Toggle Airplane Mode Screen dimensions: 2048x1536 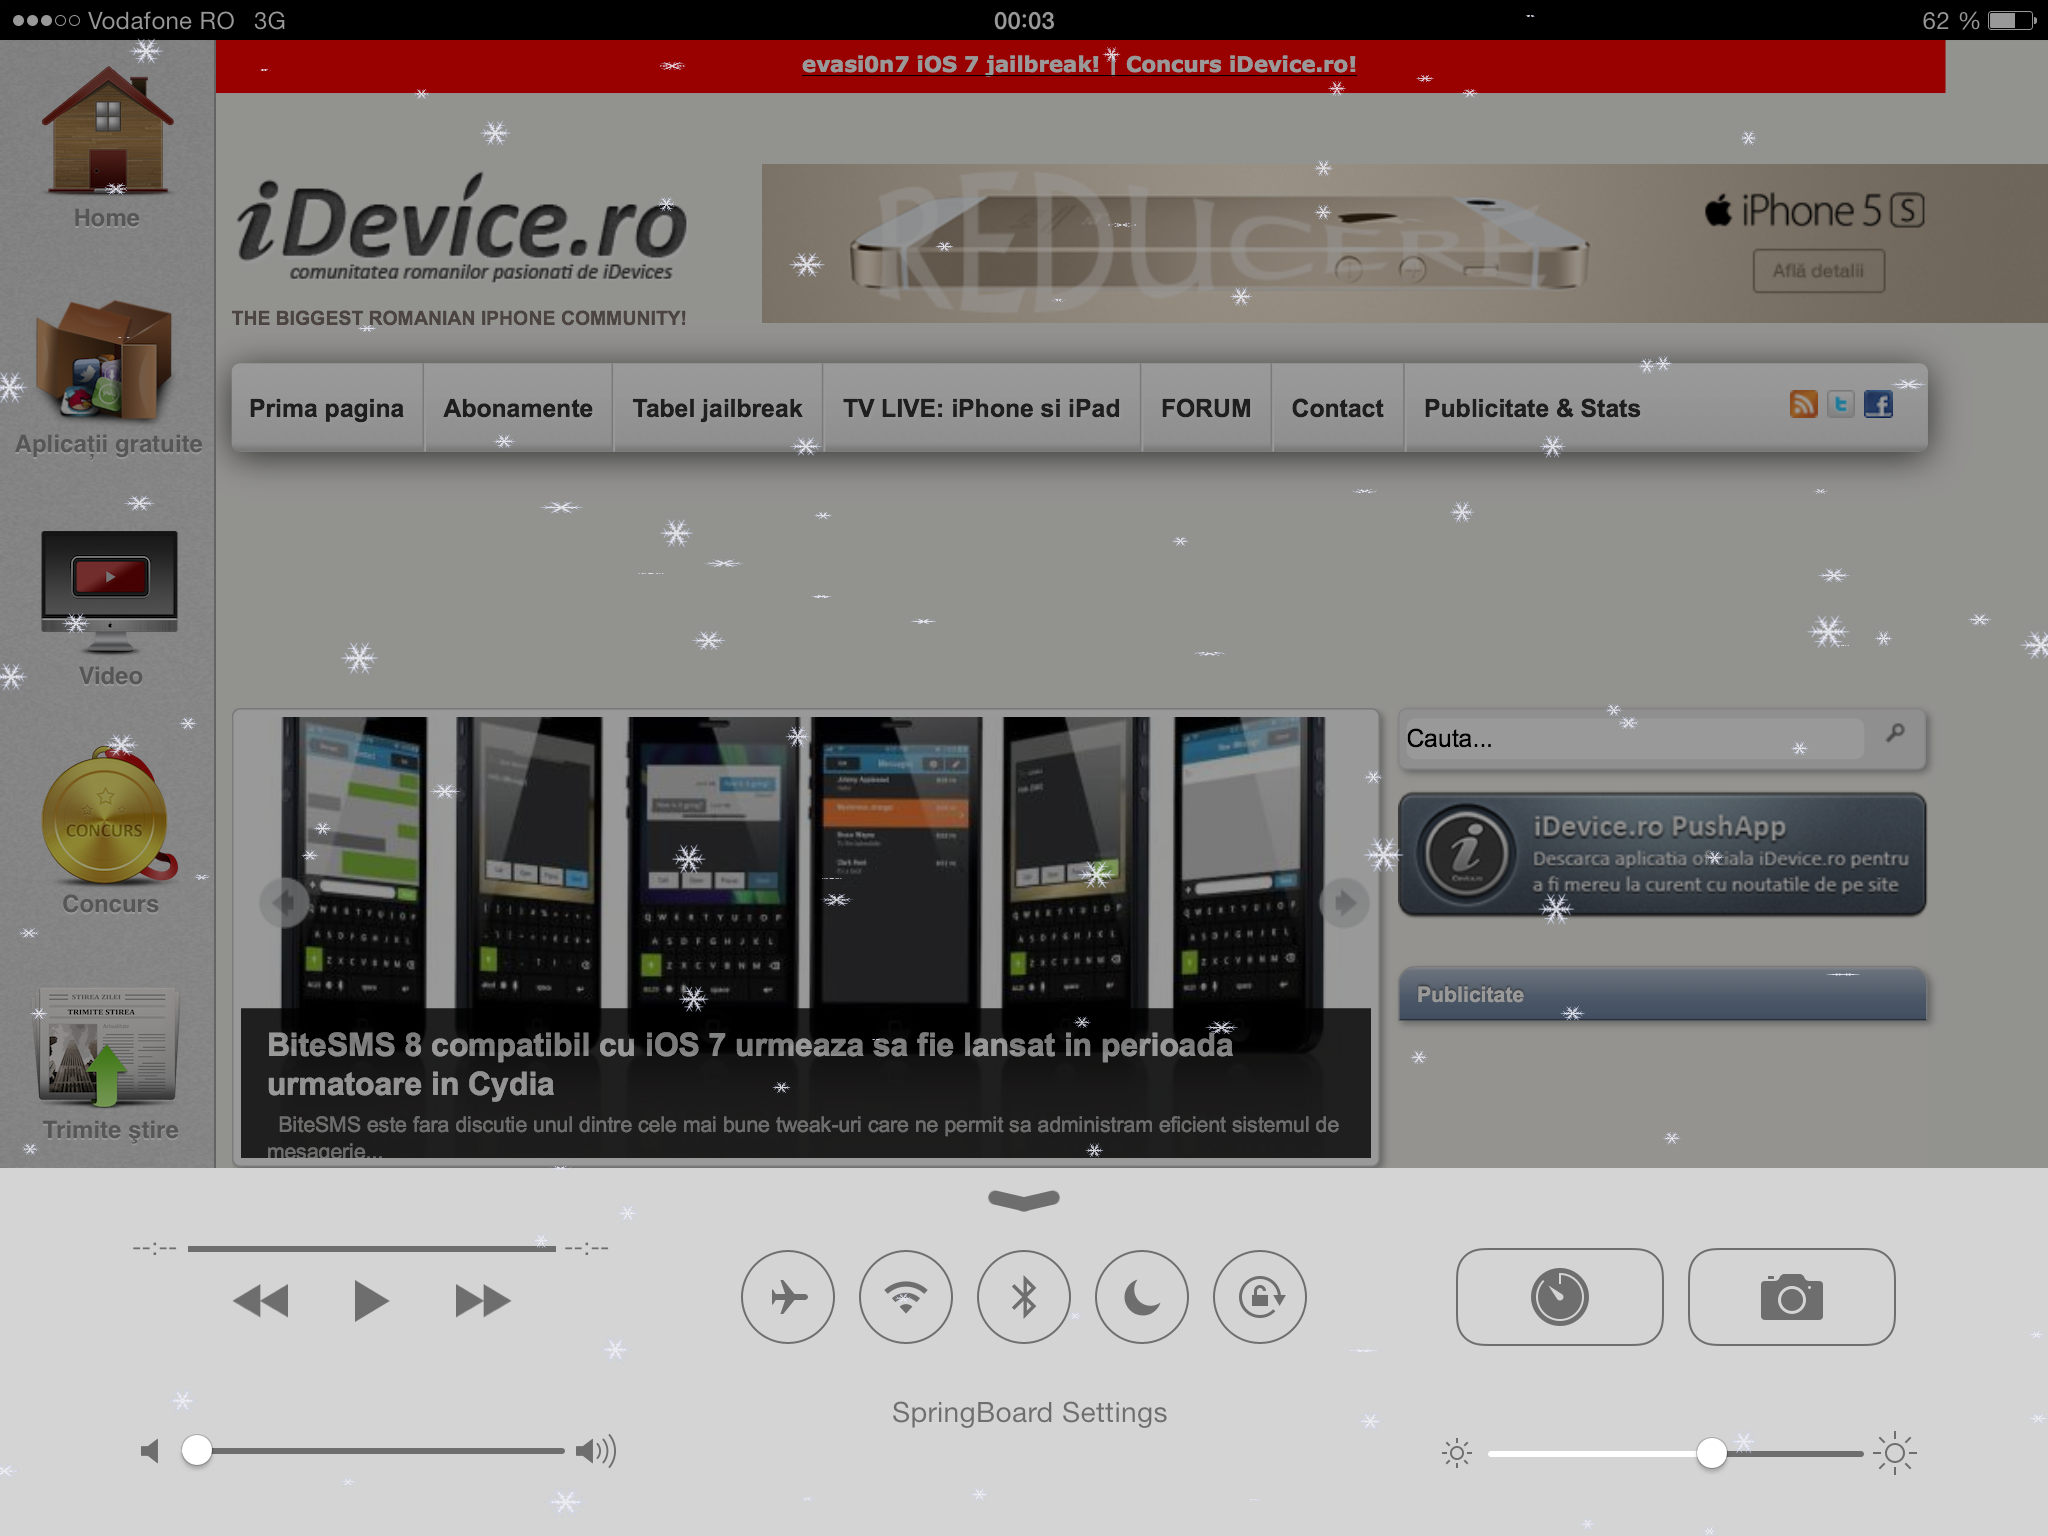[x=788, y=1297]
